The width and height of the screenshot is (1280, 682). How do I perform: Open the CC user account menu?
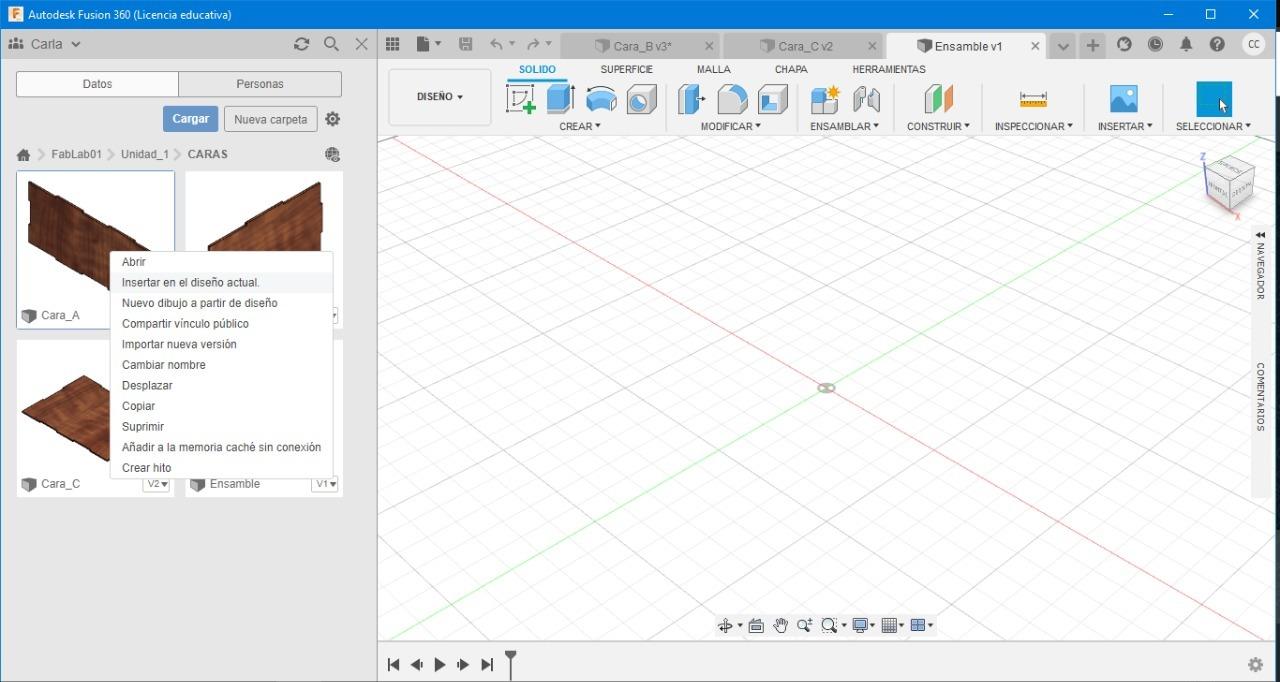[x=1253, y=44]
